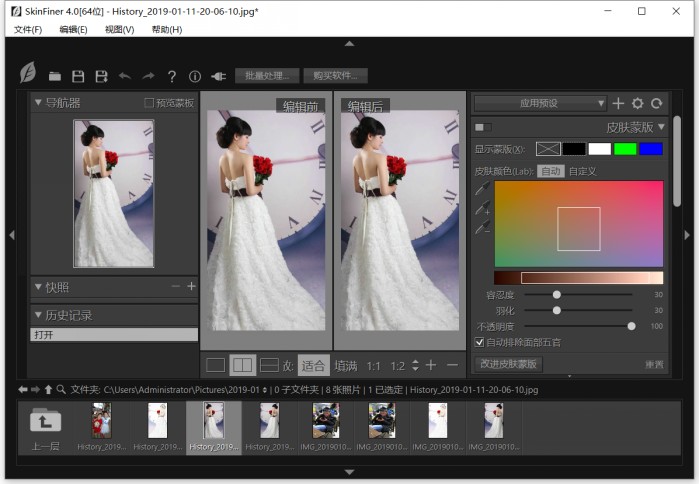Click the 批量处理 button
Viewport: 699px width, 484px height.
pos(267,76)
